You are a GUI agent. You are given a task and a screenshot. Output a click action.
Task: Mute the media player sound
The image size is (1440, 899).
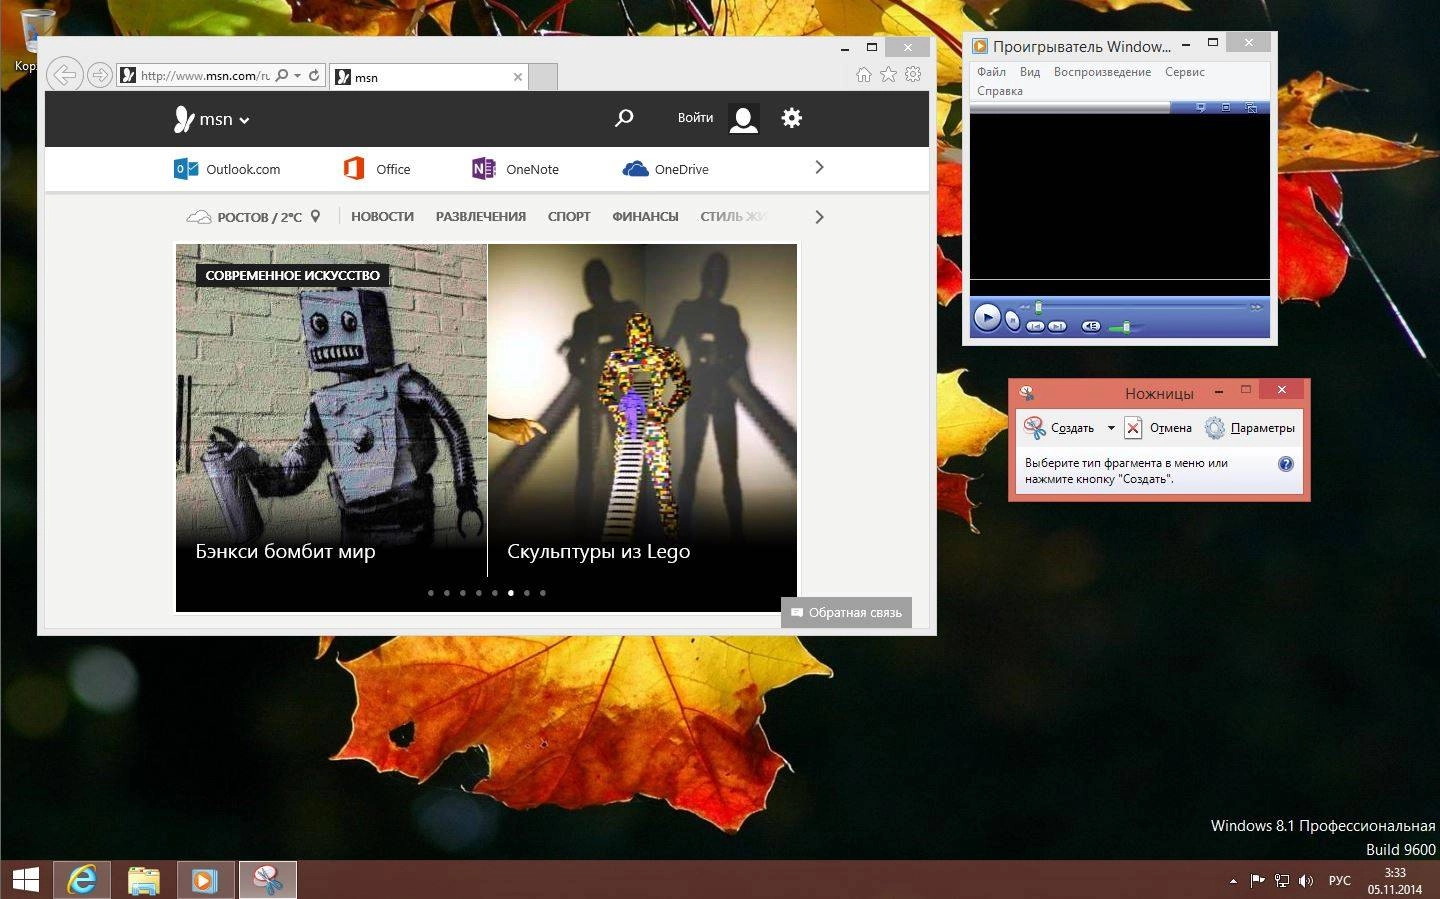pos(1091,326)
